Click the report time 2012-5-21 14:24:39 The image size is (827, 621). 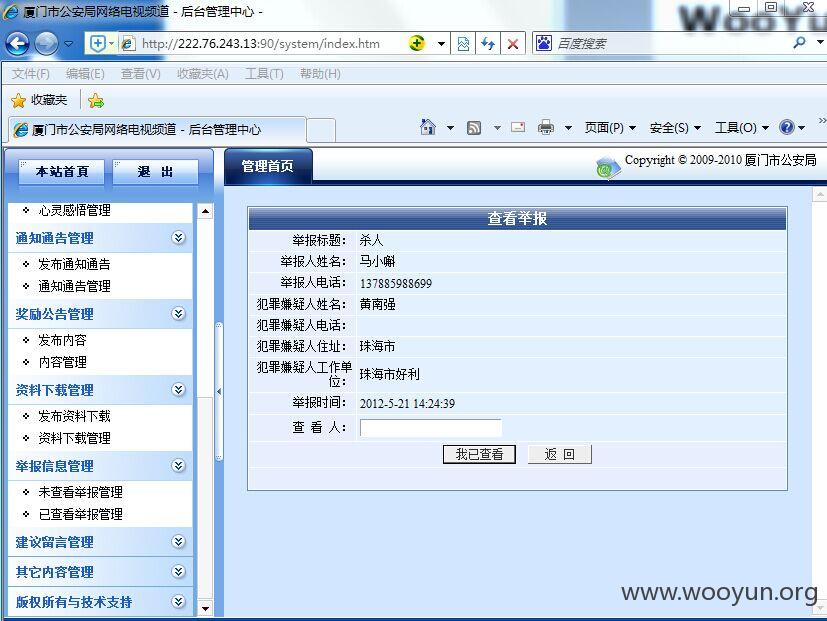pos(407,404)
